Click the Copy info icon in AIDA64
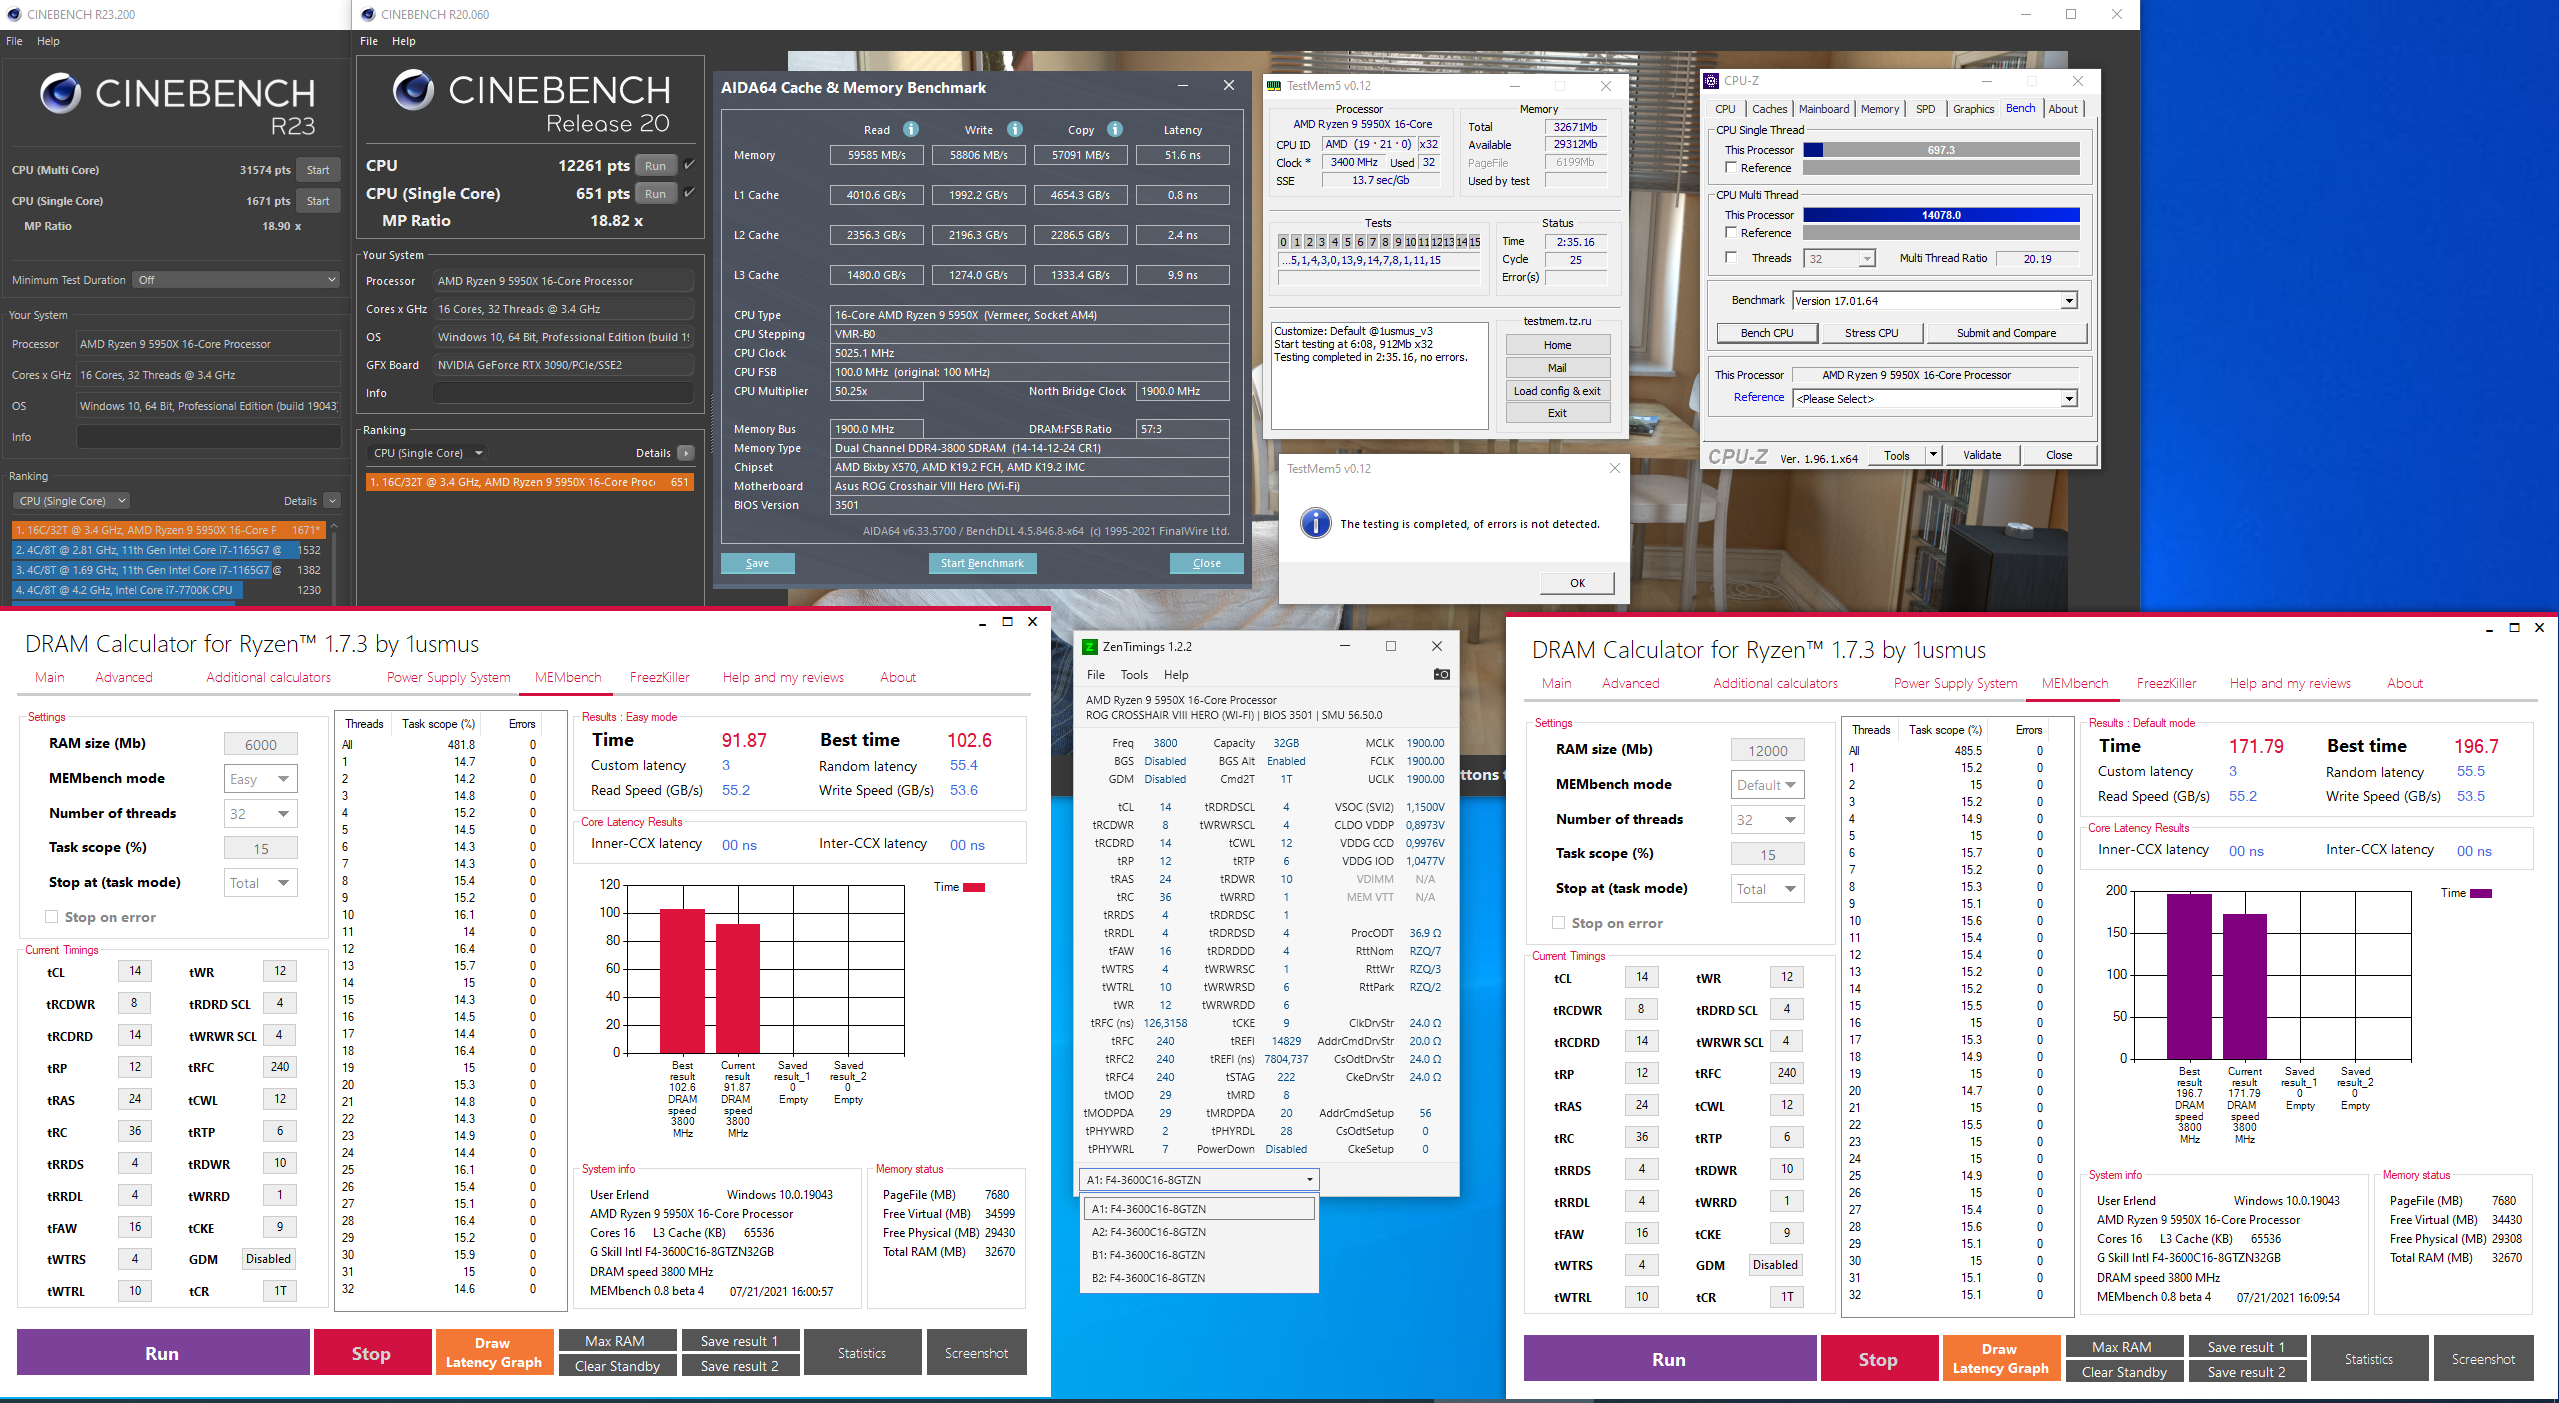Screen dimensions: 2559x1403 pyautogui.click(x=1115, y=129)
